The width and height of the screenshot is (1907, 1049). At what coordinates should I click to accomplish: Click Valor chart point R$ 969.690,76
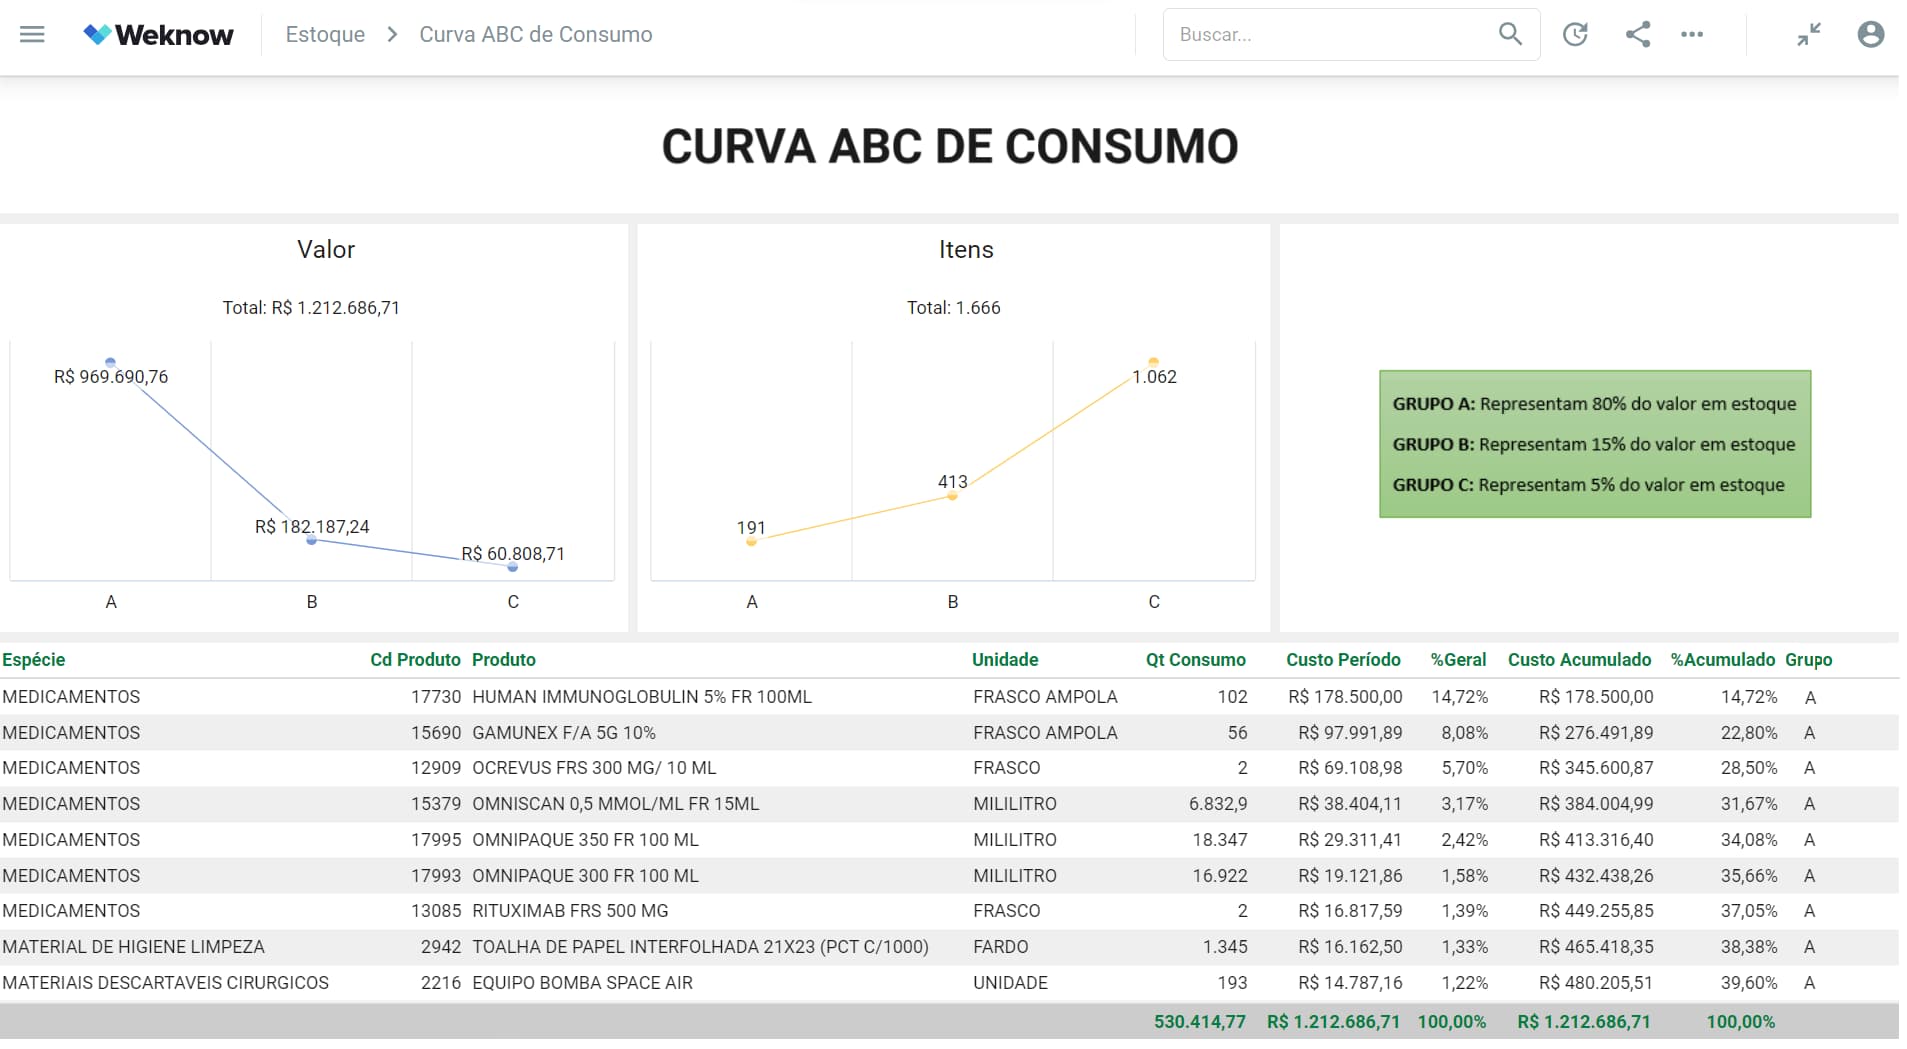tap(110, 362)
